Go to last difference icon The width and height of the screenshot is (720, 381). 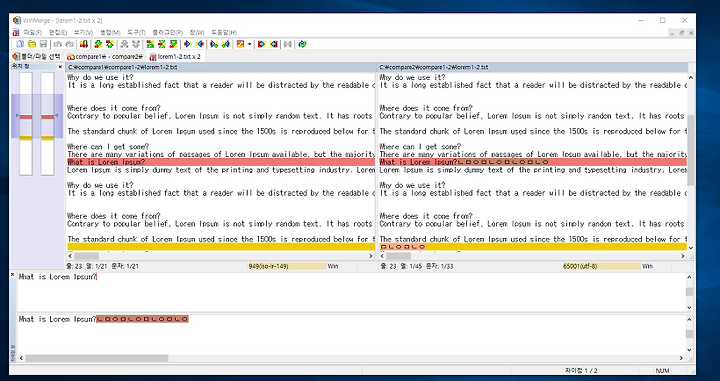coord(173,44)
